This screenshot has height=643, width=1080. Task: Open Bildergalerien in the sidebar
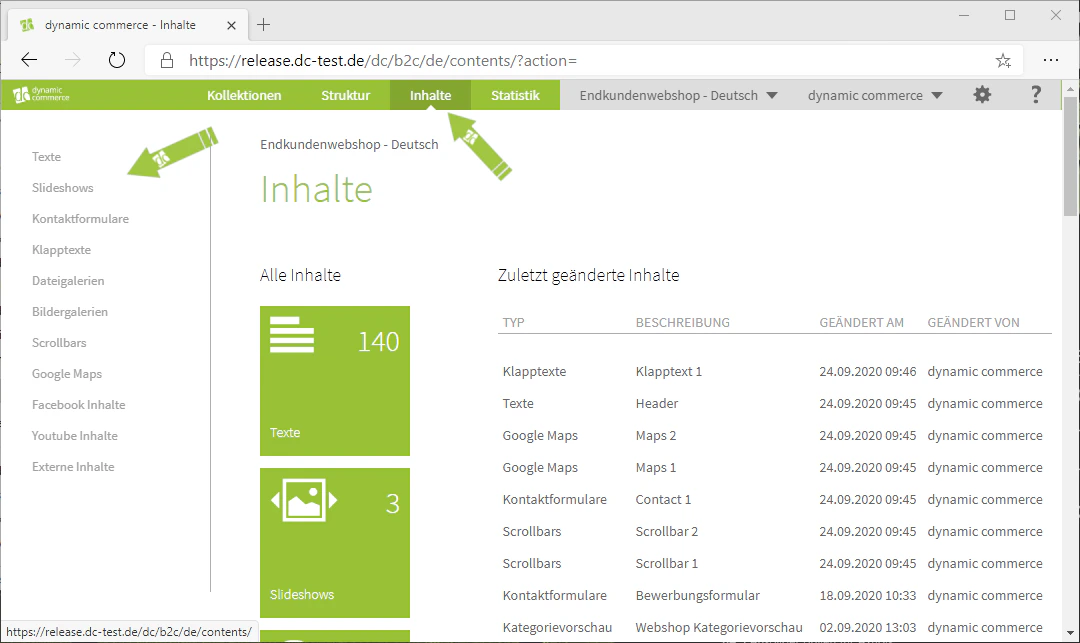(x=70, y=311)
